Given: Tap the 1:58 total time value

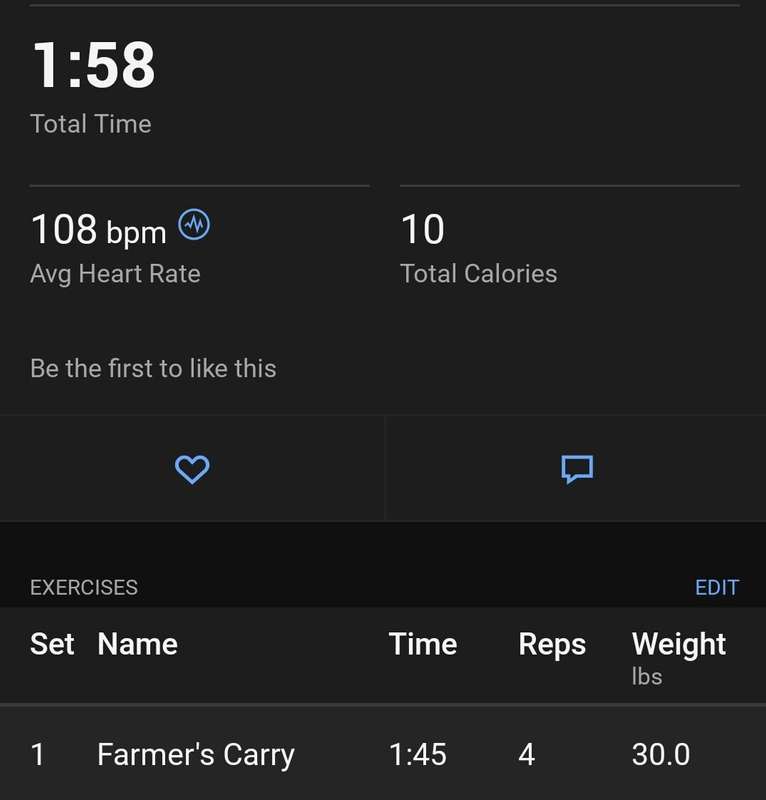Looking at the screenshot, I should pyautogui.click(x=93, y=65).
